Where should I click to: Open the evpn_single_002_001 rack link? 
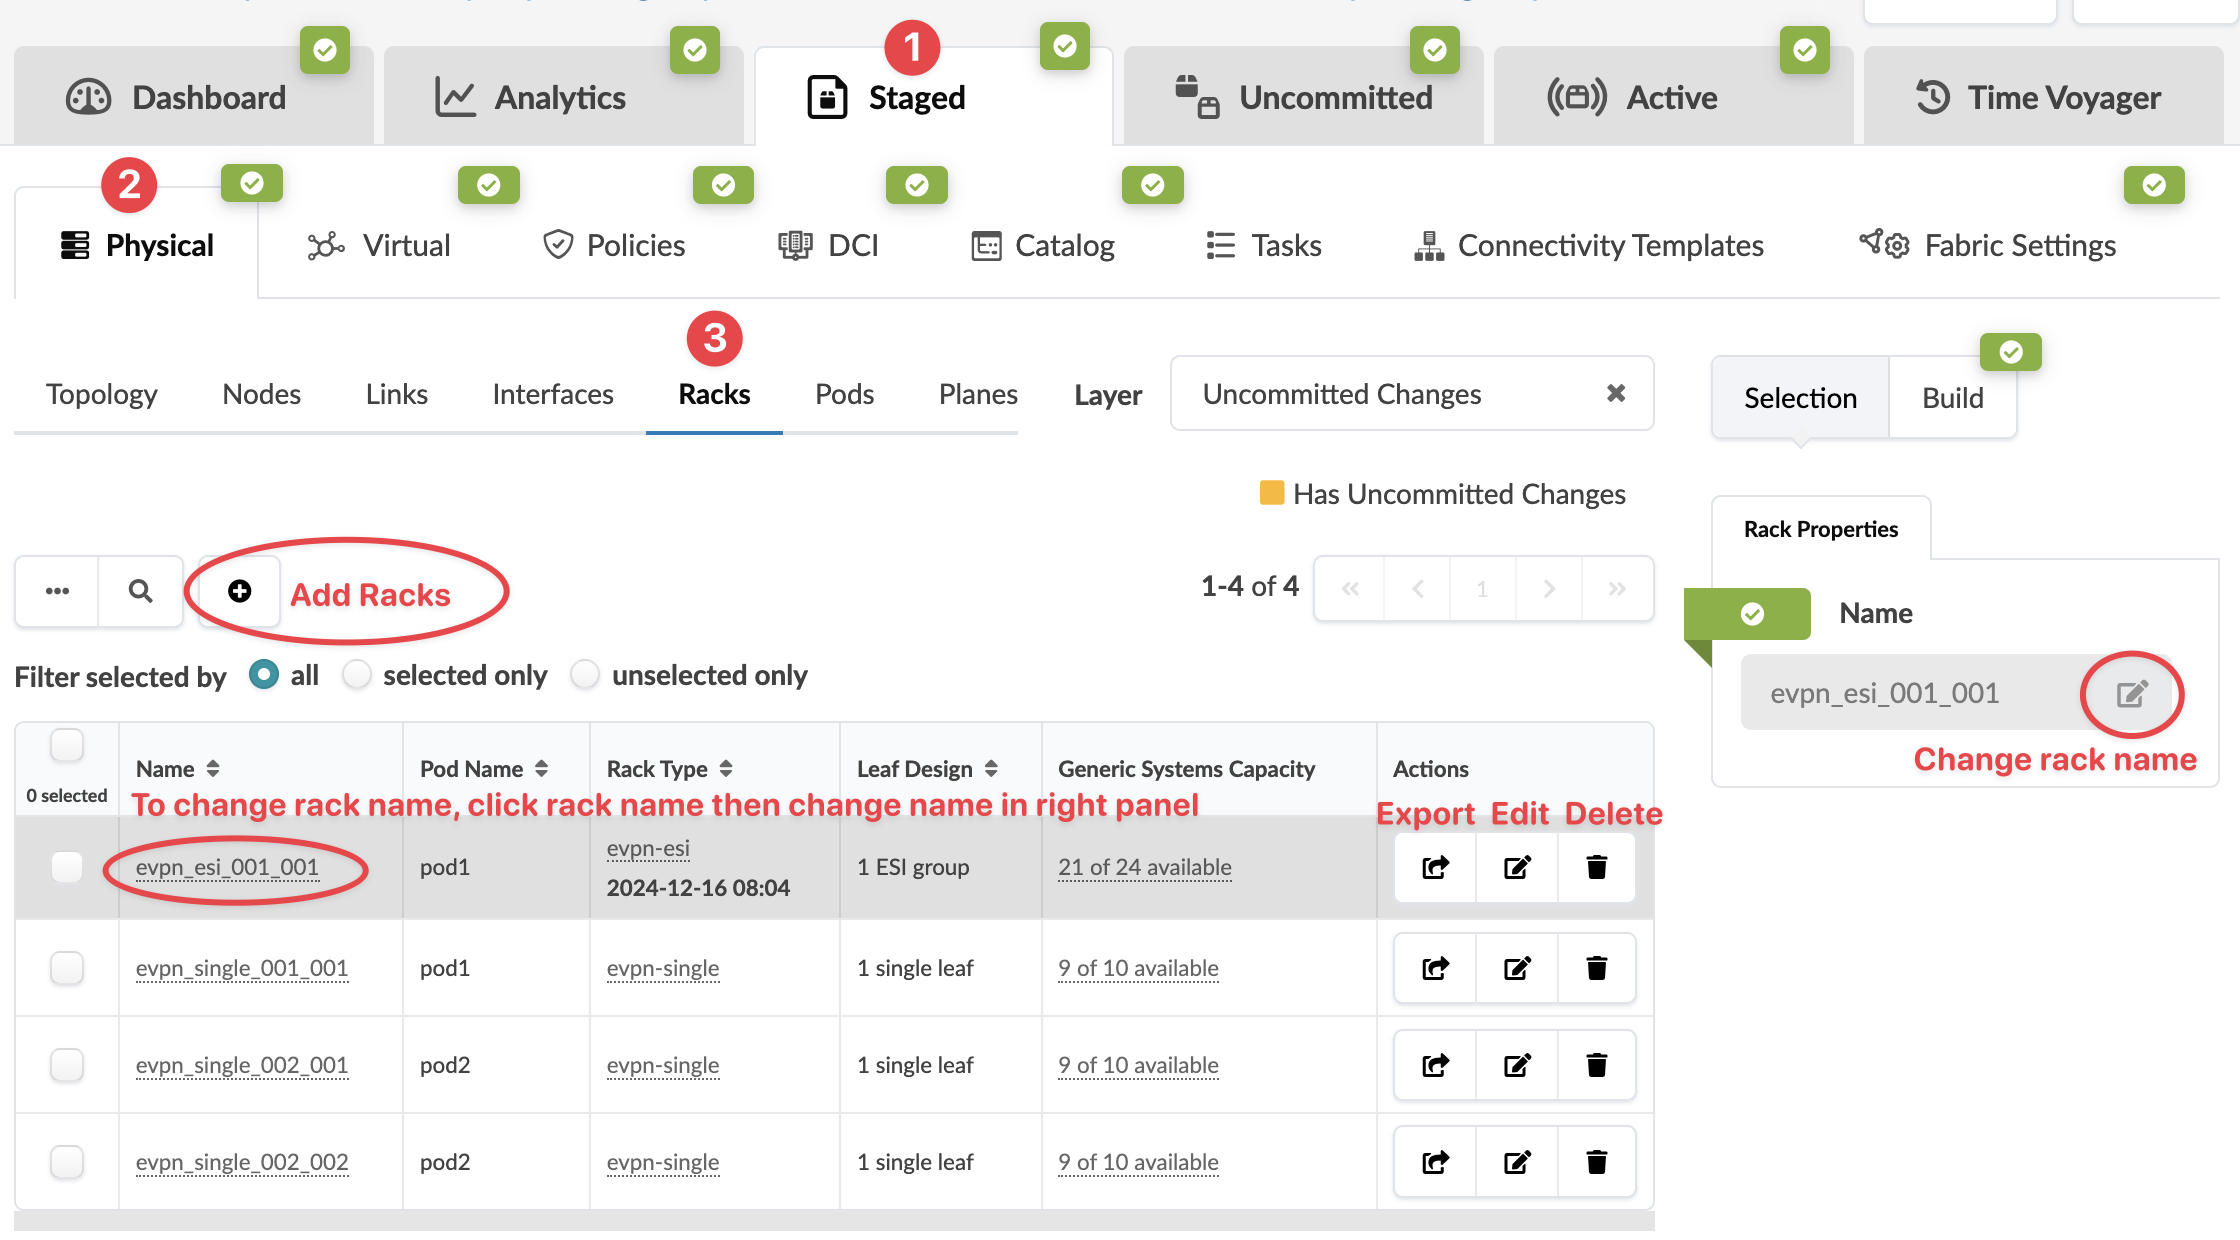[x=242, y=1065]
